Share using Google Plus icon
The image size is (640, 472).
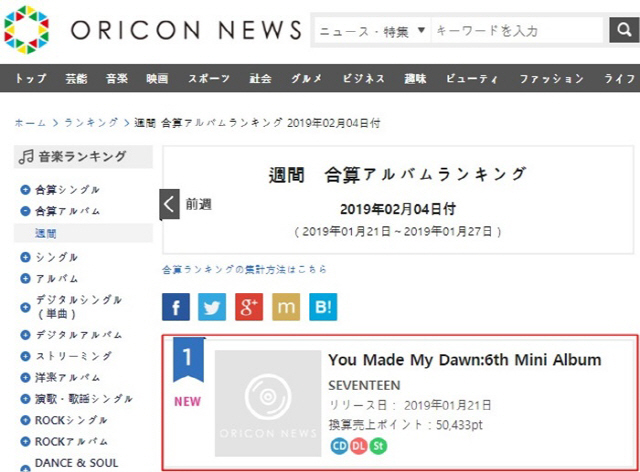click(x=249, y=307)
